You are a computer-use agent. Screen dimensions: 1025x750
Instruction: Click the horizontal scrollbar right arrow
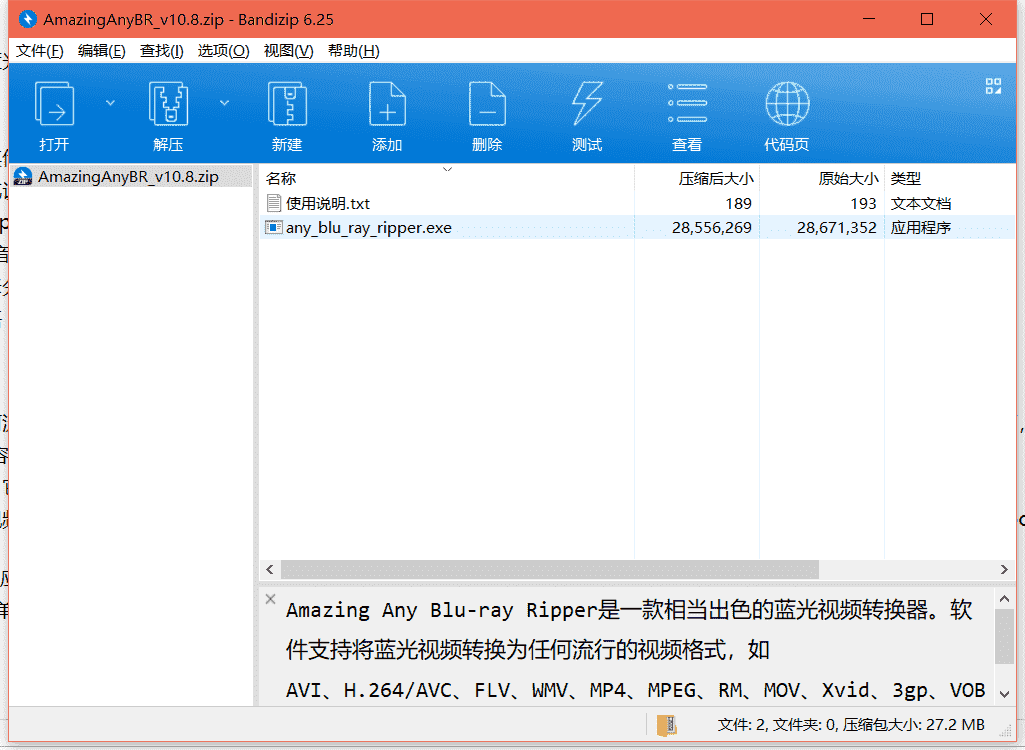click(1005, 570)
